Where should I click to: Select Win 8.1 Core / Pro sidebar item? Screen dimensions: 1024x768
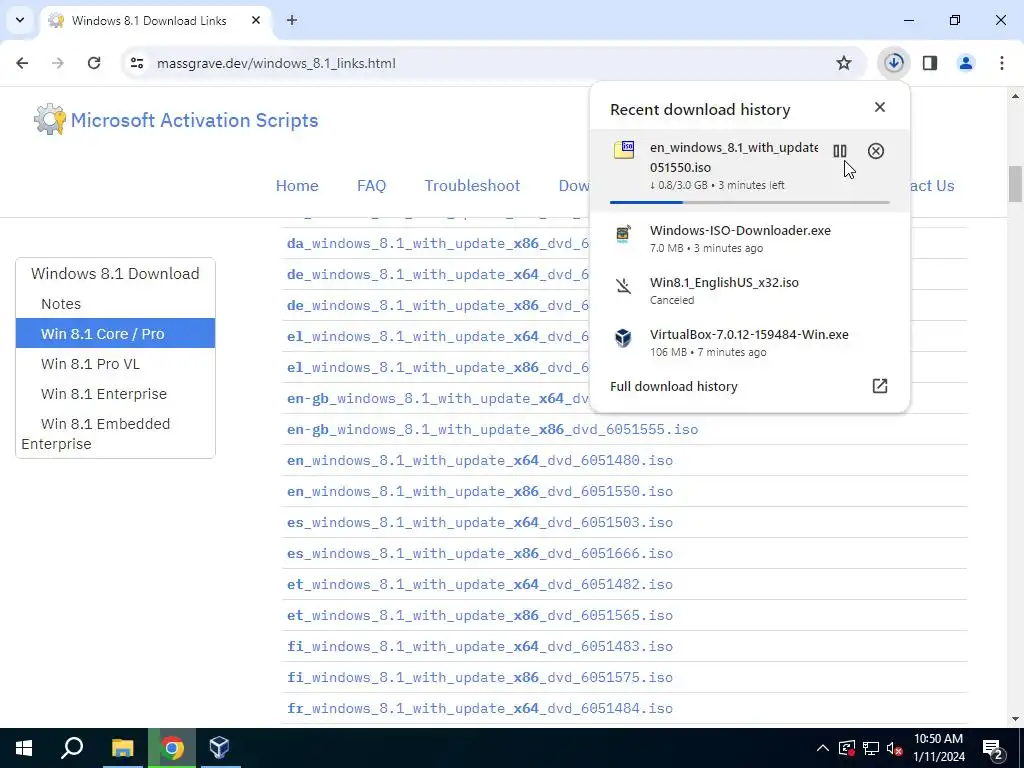point(115,333)
